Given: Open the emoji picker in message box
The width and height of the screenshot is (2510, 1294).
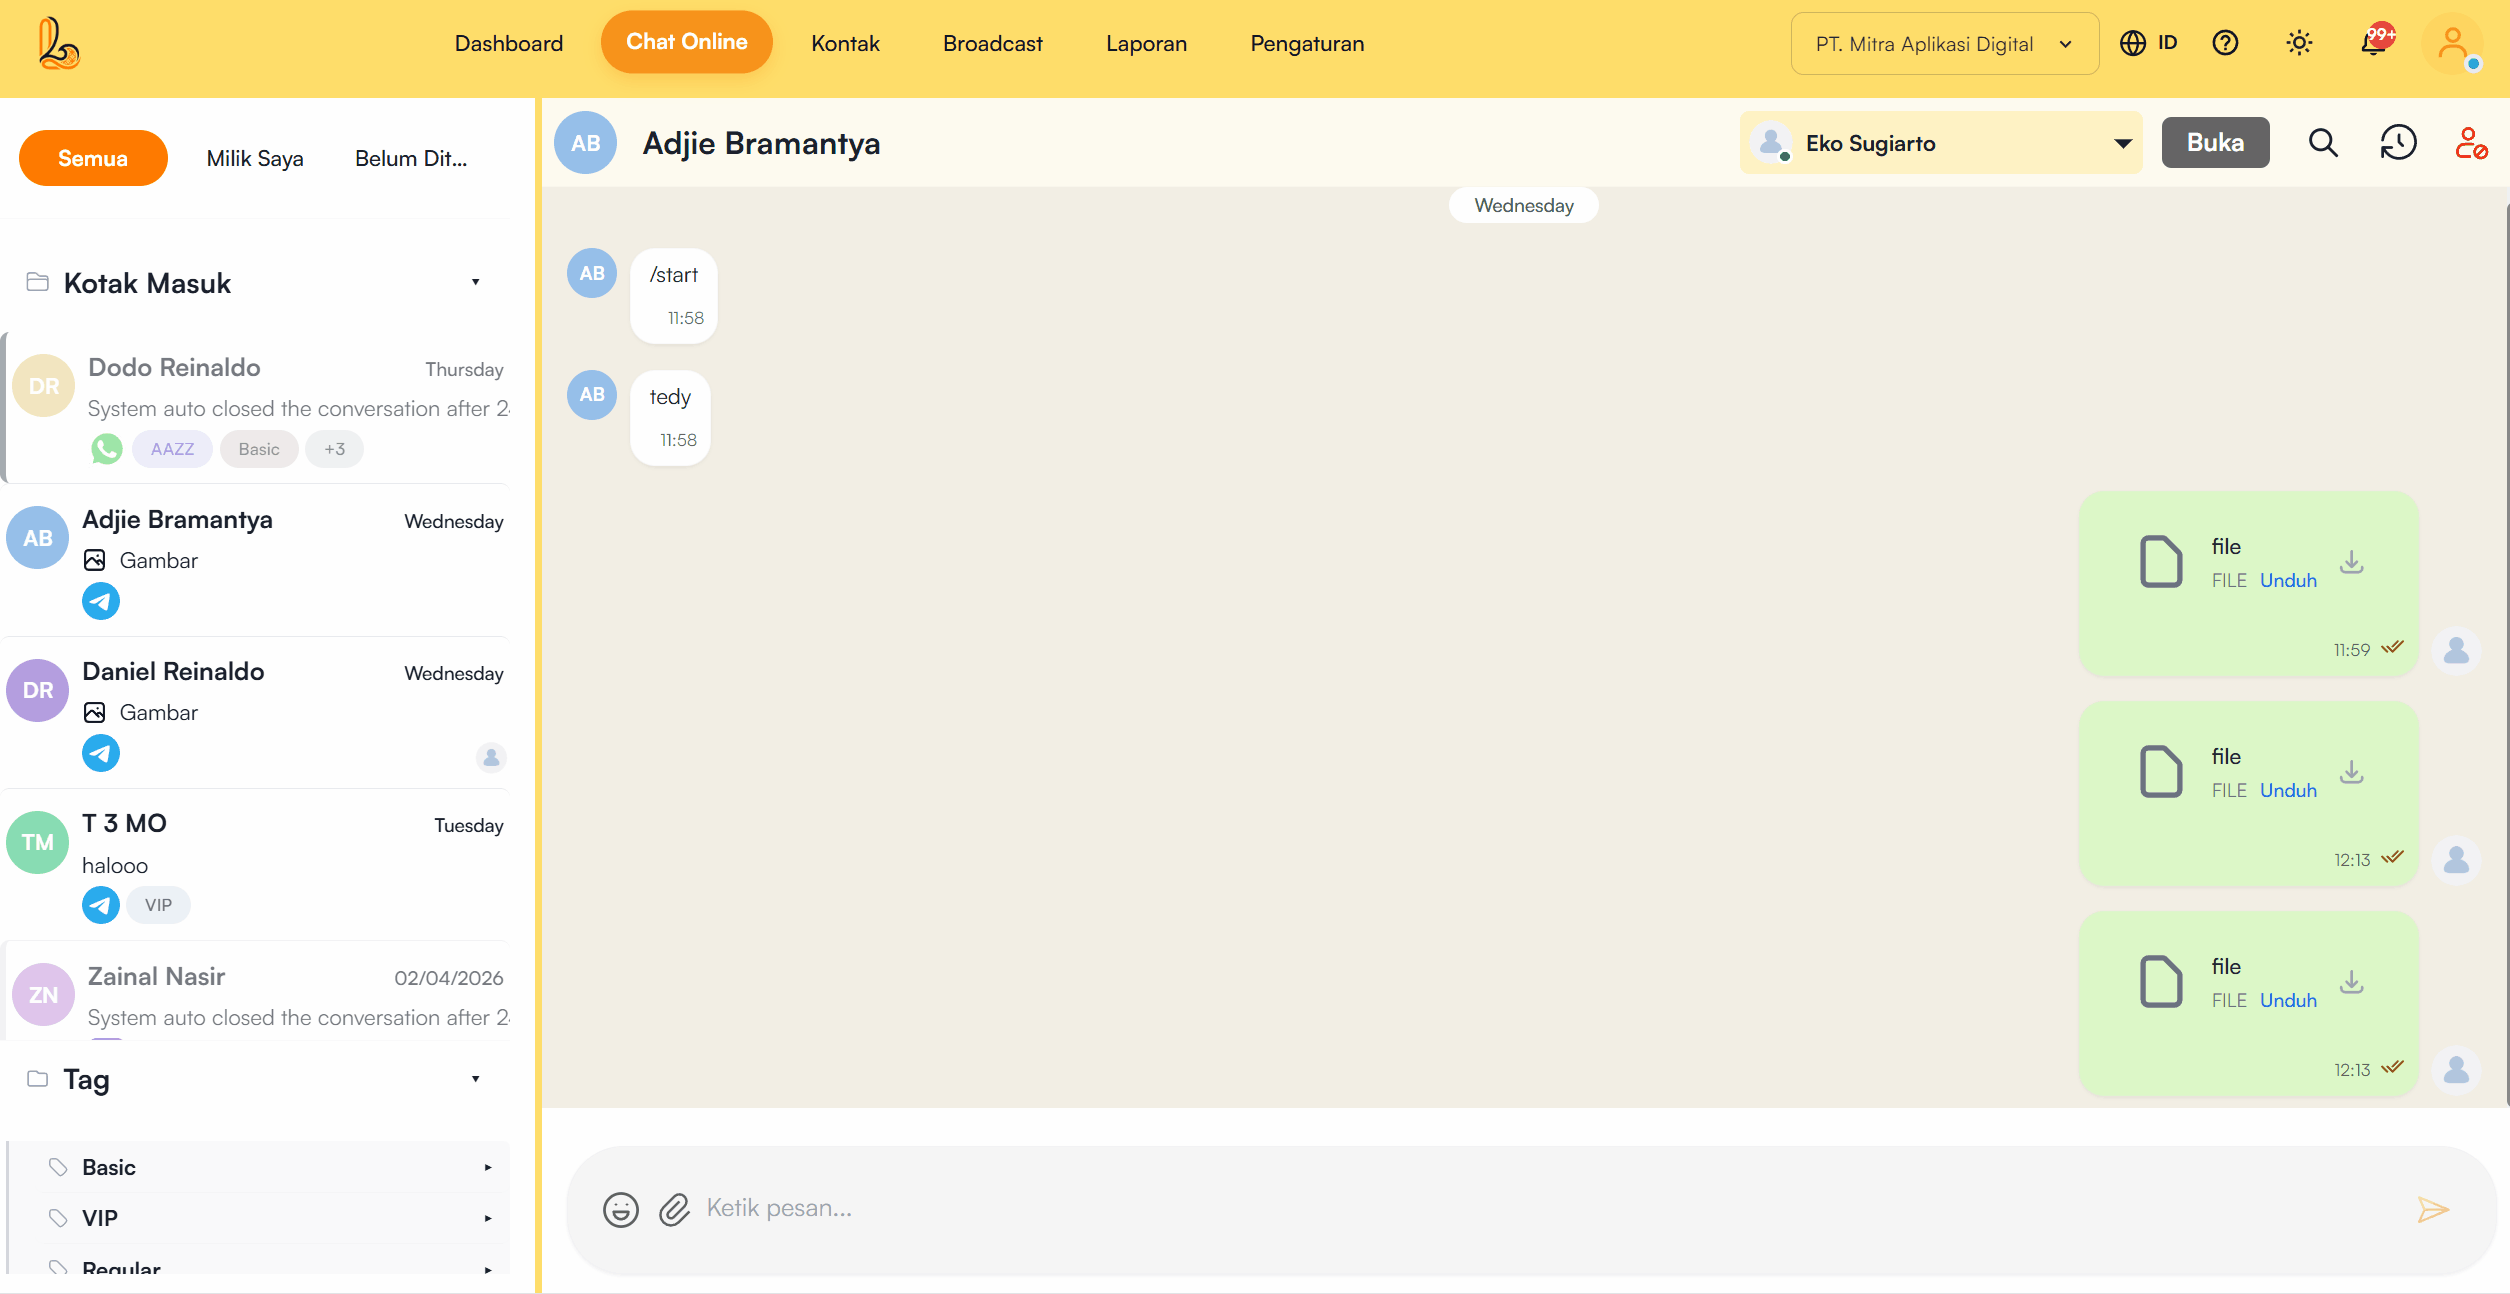Looking at the screenshot, I should 620,1209.
